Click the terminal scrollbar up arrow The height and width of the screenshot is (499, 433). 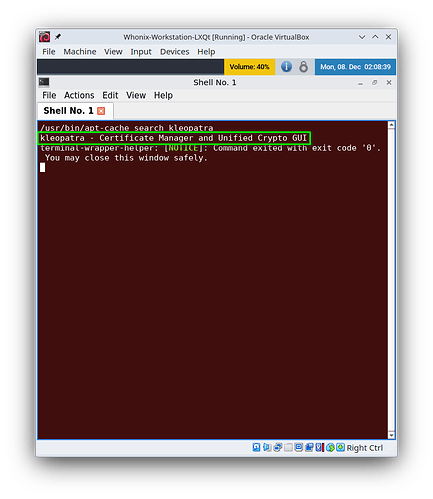tap(391, 125)
